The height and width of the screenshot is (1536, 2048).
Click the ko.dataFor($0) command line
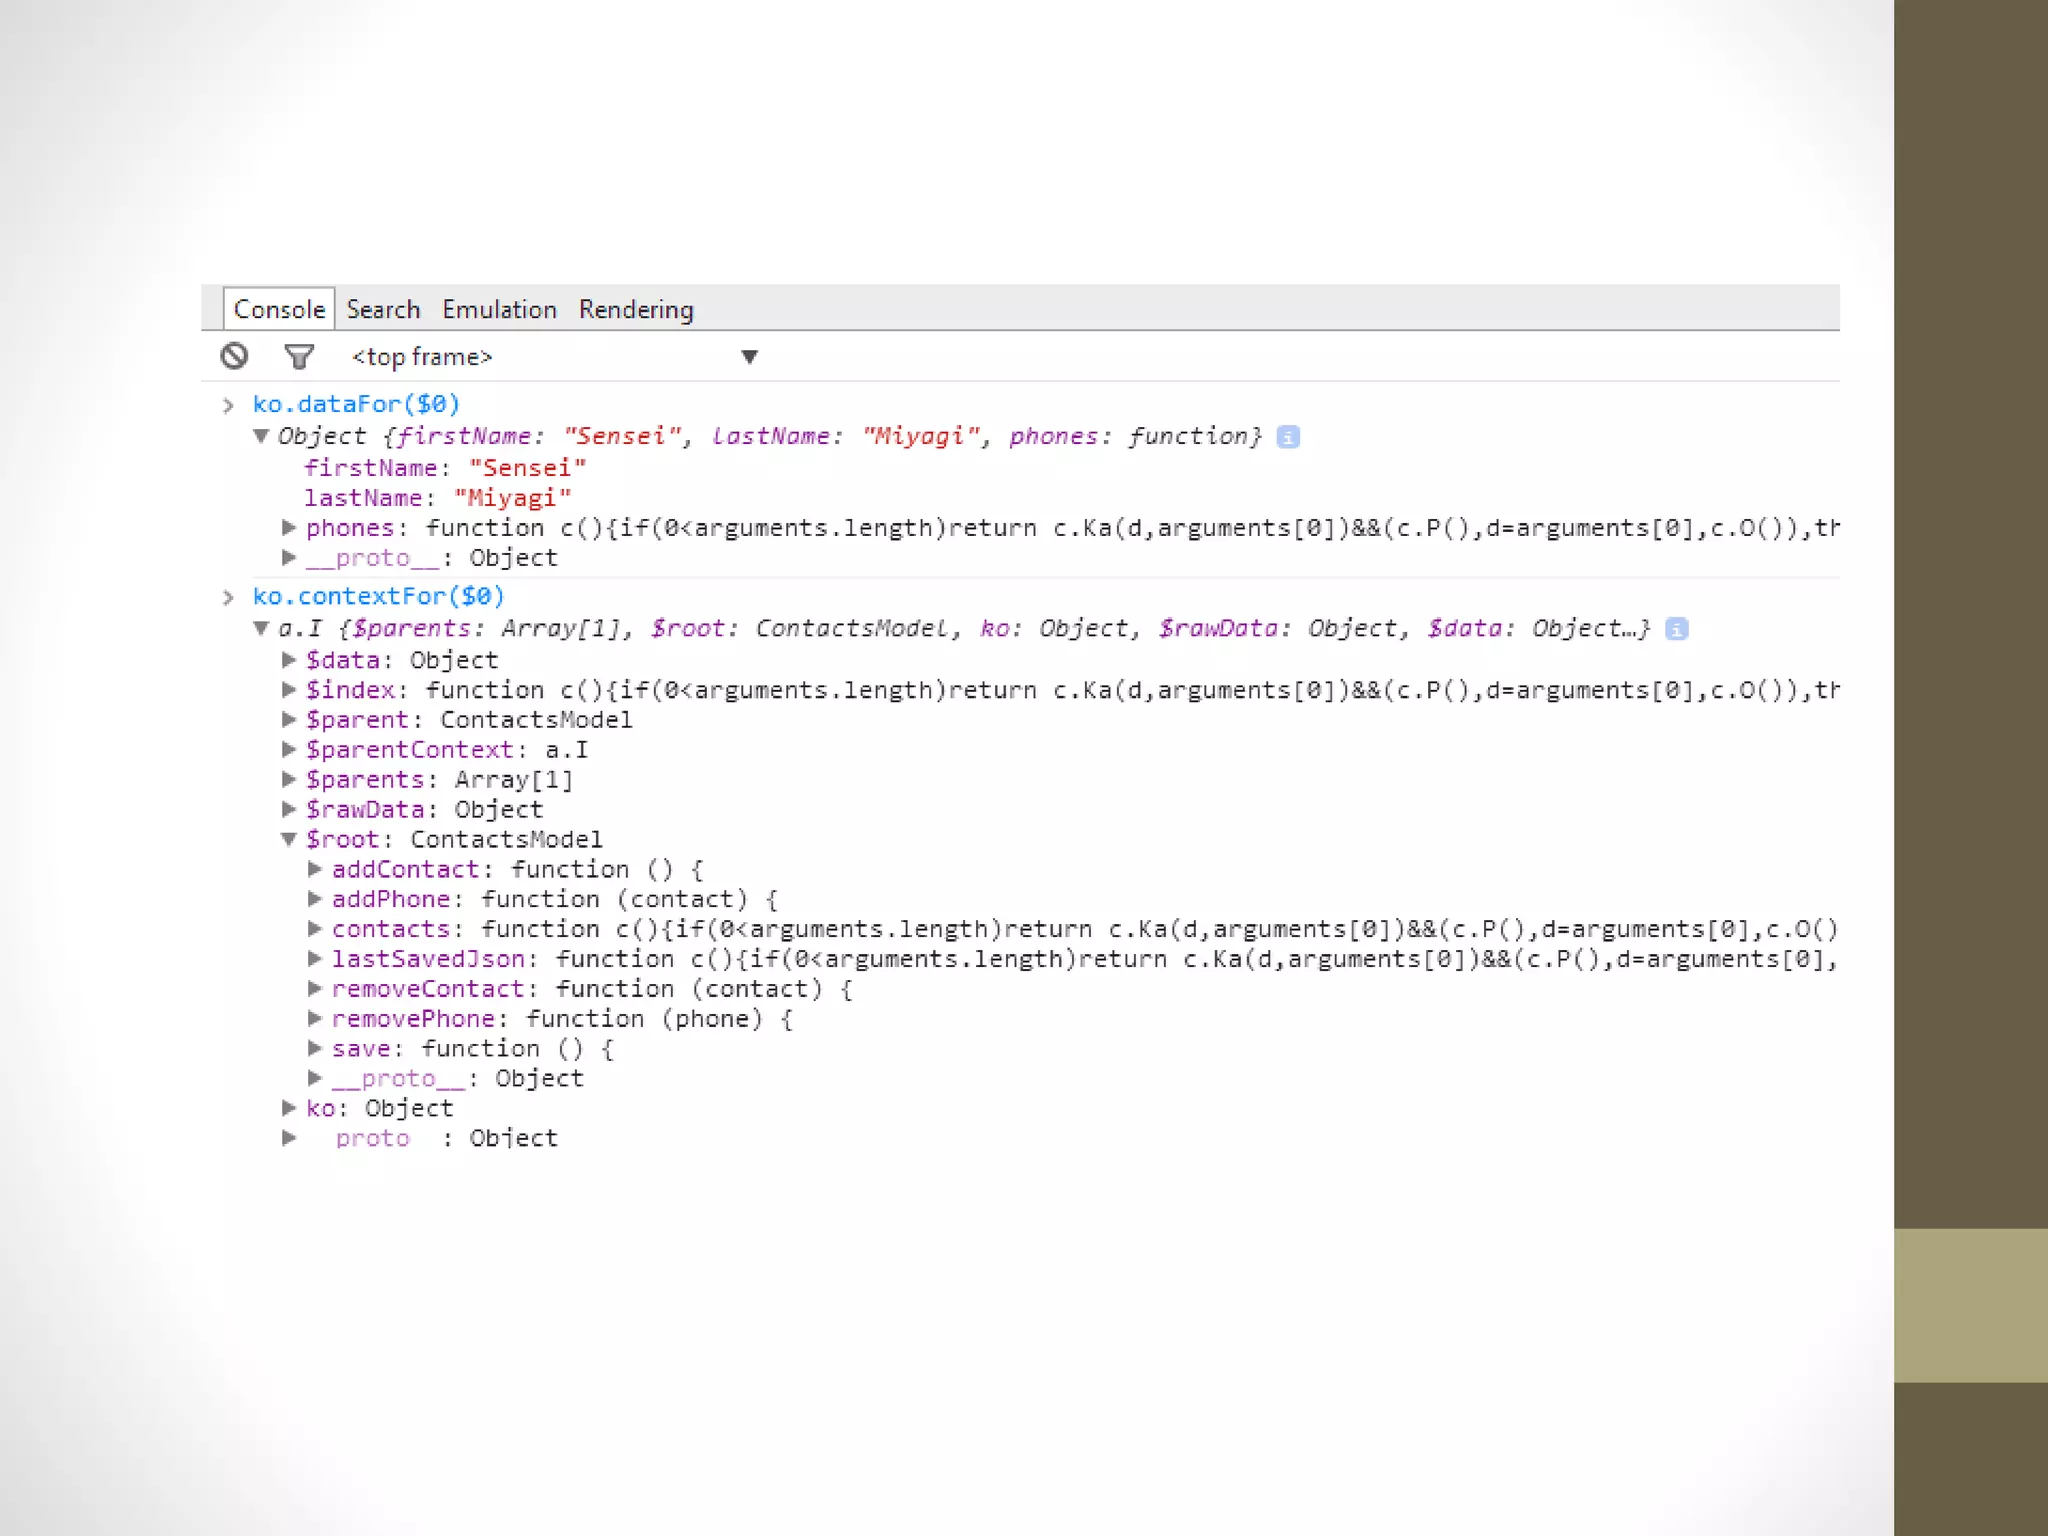point(355,404)
